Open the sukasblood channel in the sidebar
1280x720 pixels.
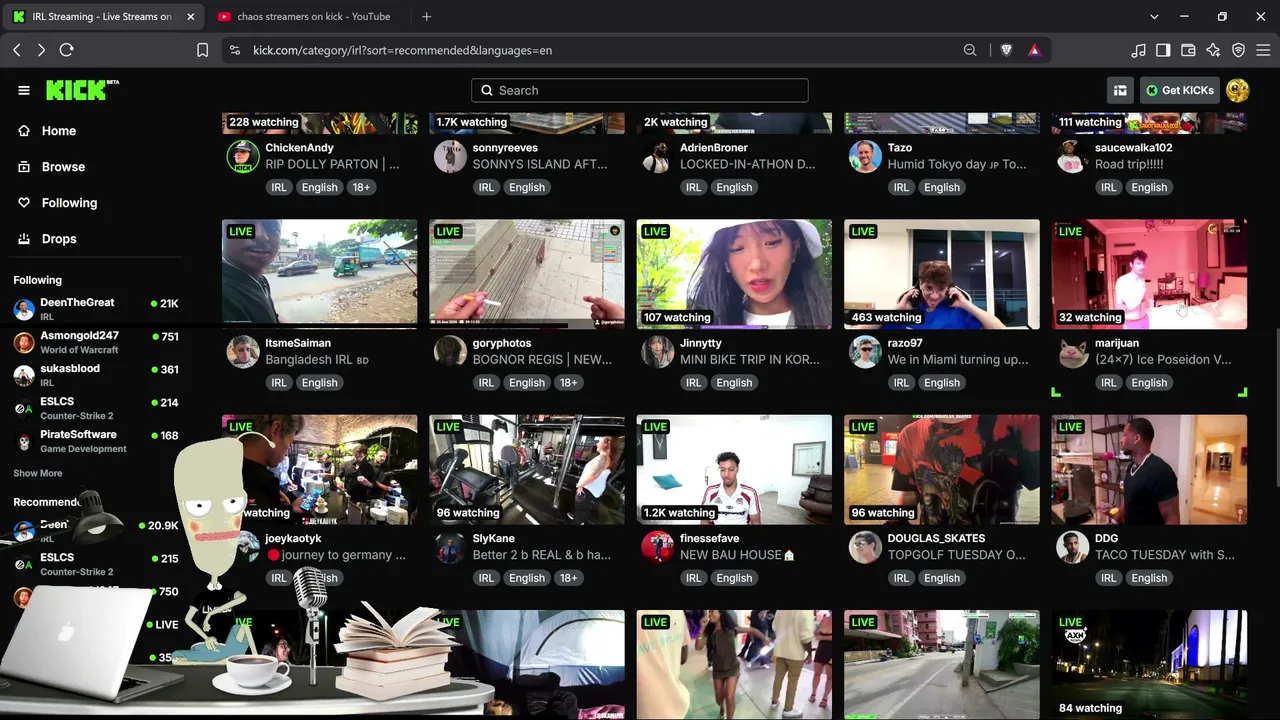[96, 375]
